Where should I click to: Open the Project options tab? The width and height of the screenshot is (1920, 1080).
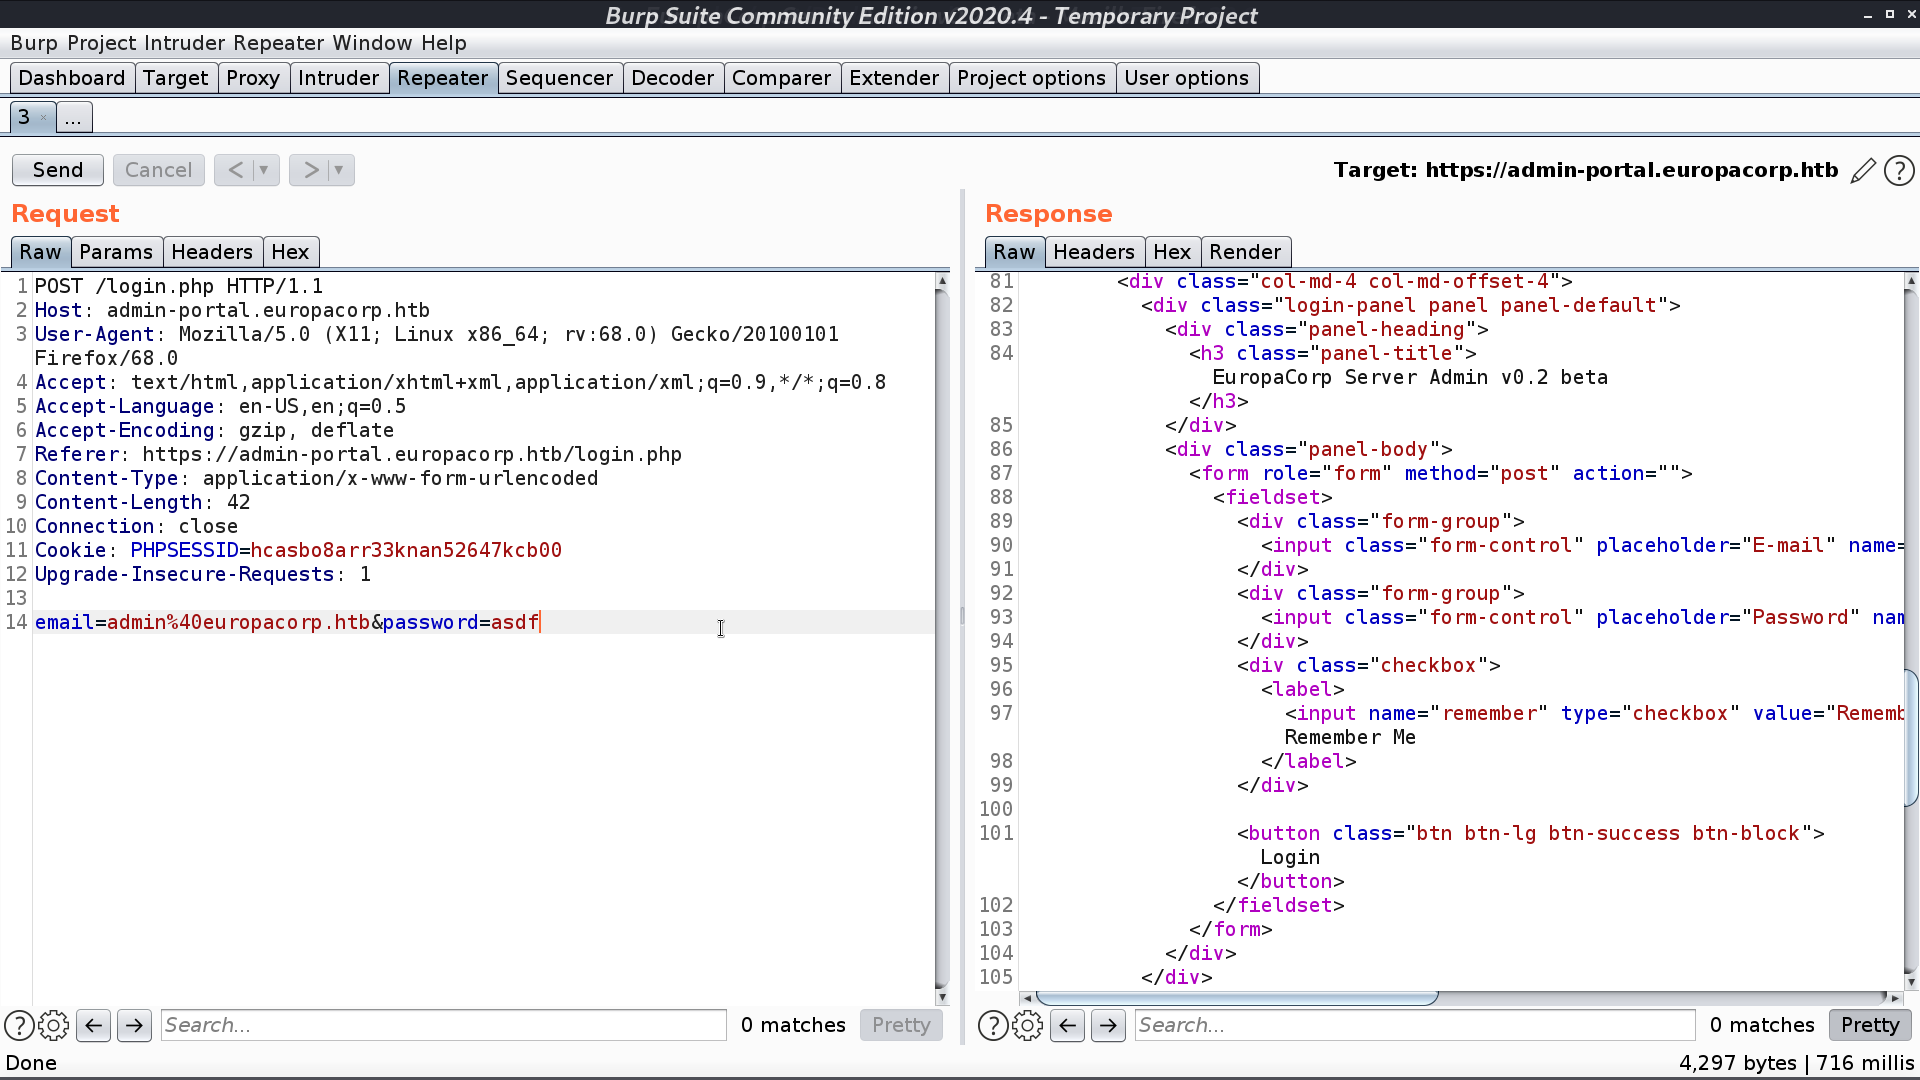1031,78
